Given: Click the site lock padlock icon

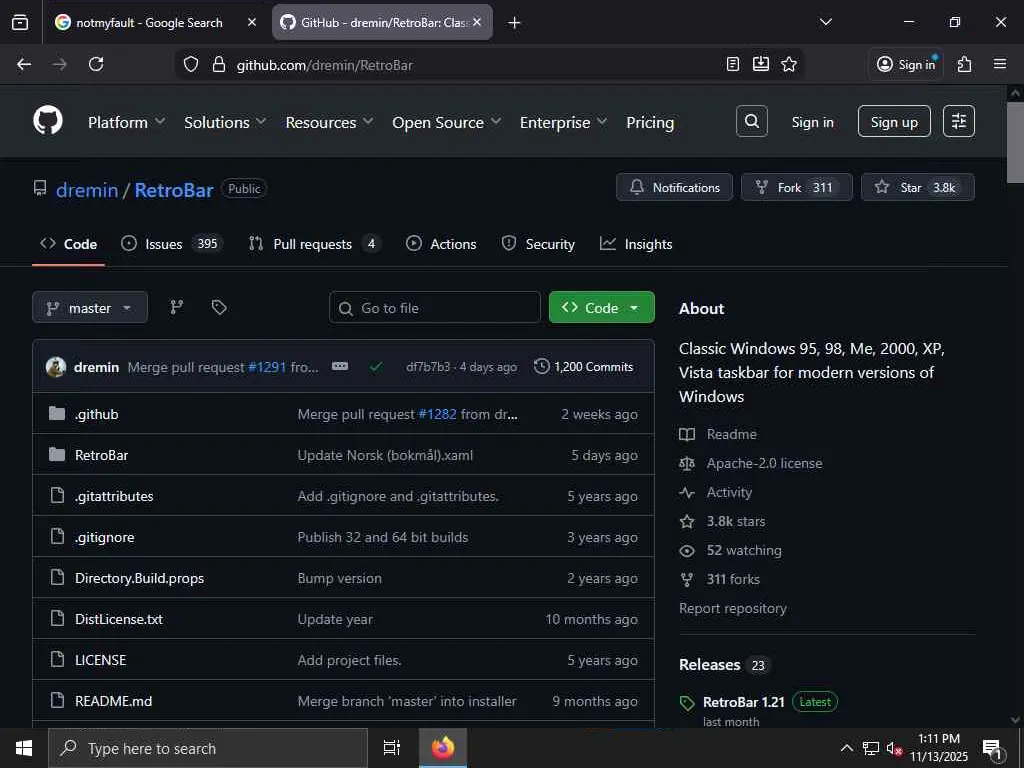Looking at the screenshot, I should (219, 64).
